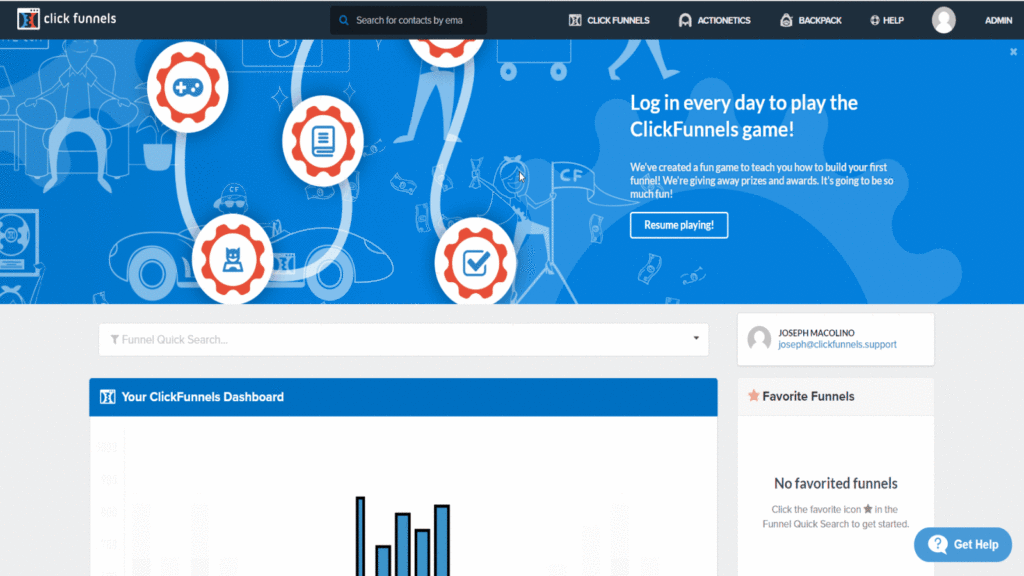
Task: Click joseph@clickfunnels.support email link
Action: click(x=837, y=345)
